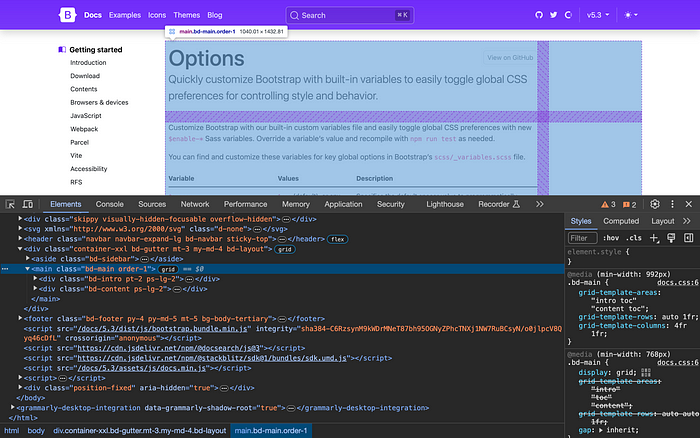This screenshot has width=700, height=438.
Task: Expand the grammarly-desktop-integration node
Action: point(12,407)
